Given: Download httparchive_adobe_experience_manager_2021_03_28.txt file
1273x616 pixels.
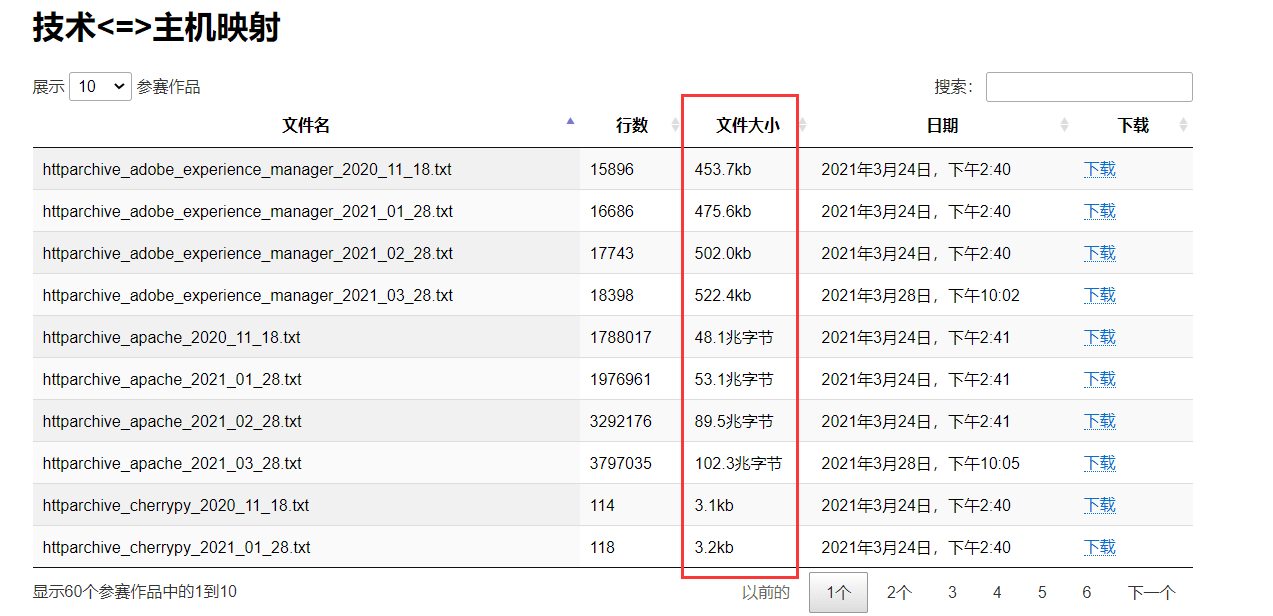Looking at the screenshot, I should tap(1099, 295).
